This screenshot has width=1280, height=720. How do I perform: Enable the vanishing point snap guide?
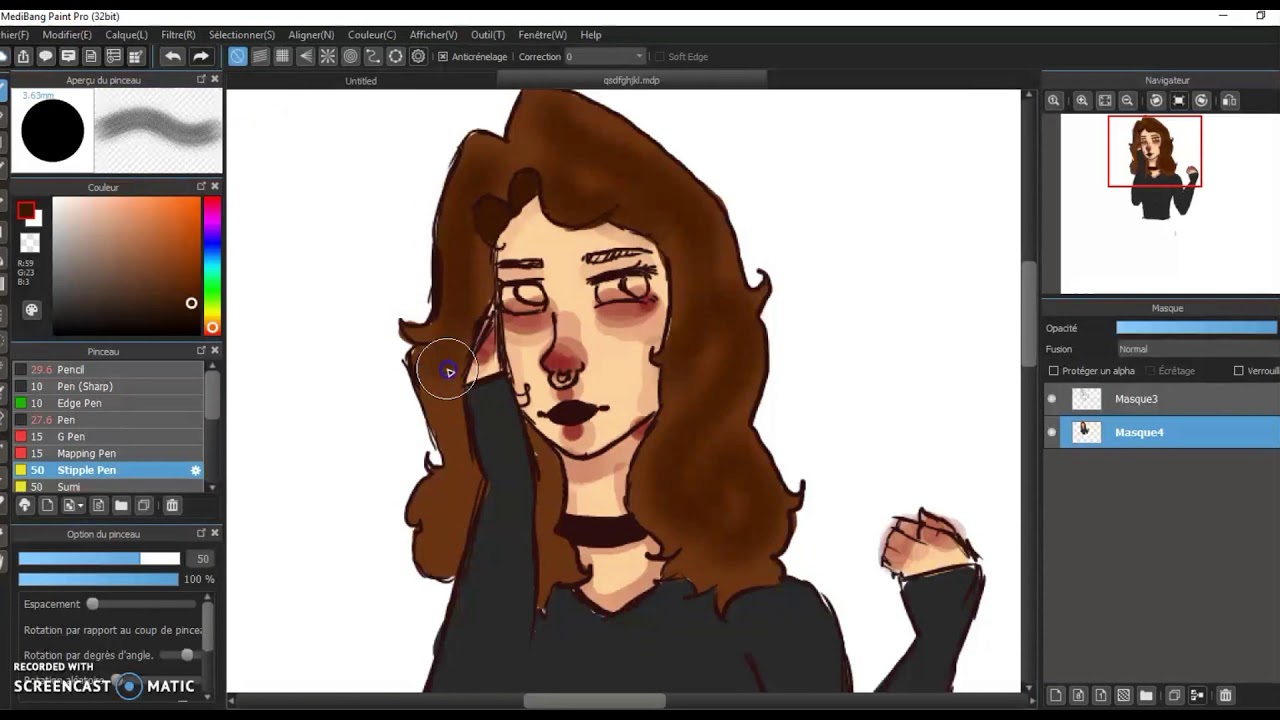(305, 57)
